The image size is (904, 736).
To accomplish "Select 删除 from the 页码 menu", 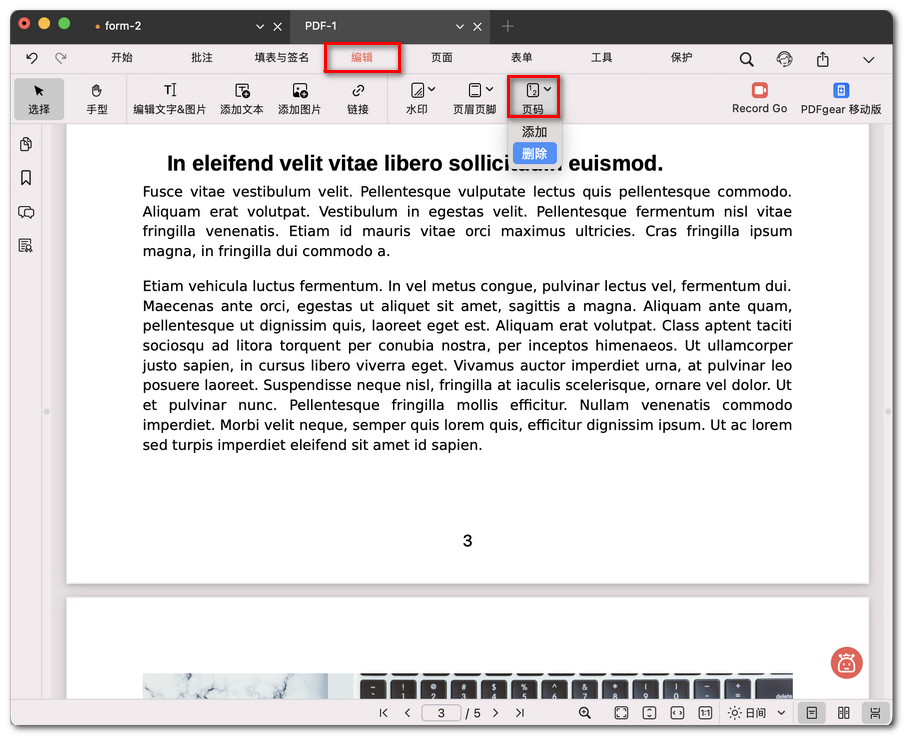I will tap(534, 153).
